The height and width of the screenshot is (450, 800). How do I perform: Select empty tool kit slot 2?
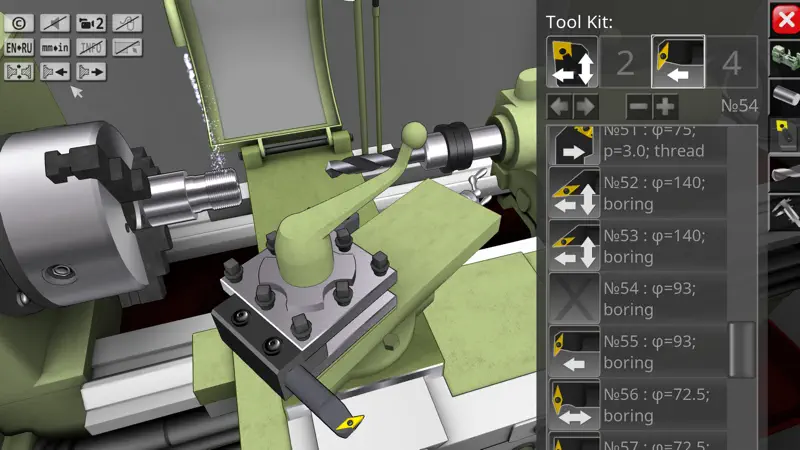(x=626, y=62)
